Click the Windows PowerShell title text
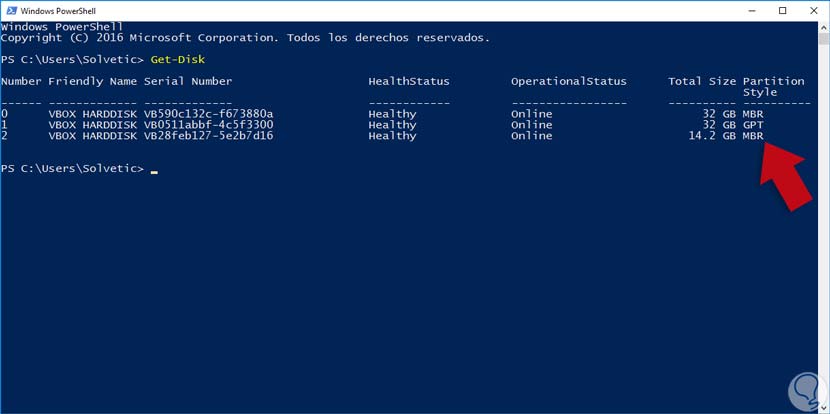Screen dimensions: 830x414 pos(62,10)
